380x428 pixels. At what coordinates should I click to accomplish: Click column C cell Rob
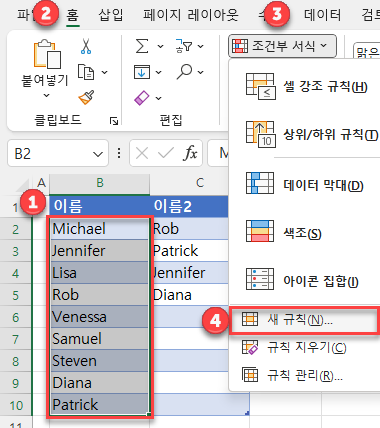pos(189,229)
